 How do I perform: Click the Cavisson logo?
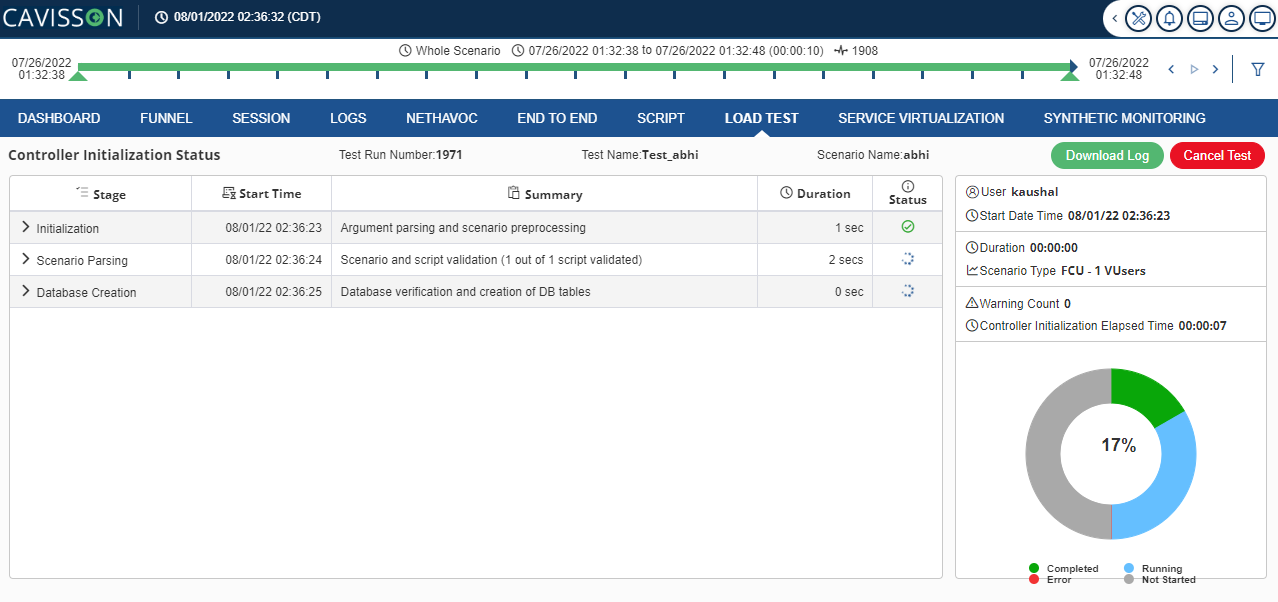(x=63, y=18)
